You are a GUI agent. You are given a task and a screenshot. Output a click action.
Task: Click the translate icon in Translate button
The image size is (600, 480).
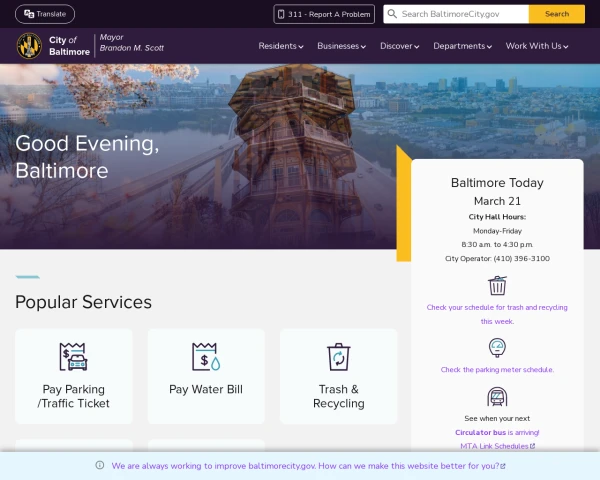point(29,14)
